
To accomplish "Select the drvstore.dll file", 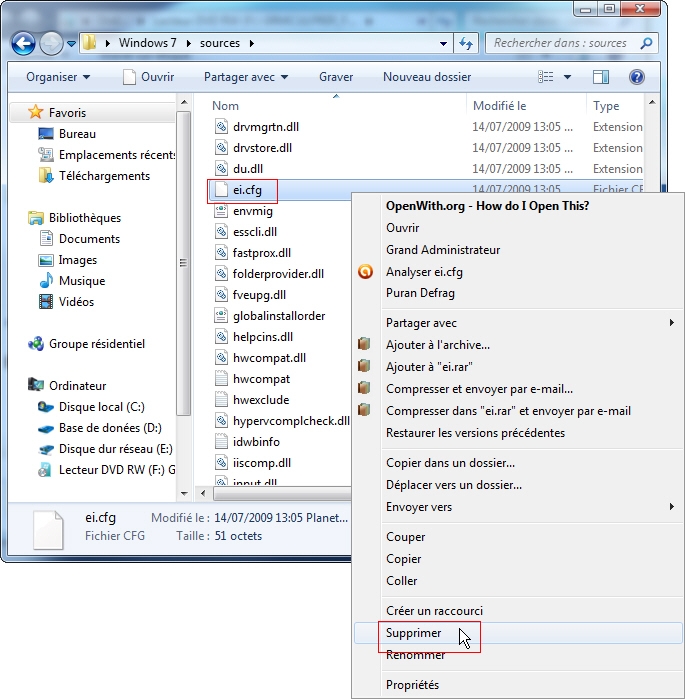I will [x=262, y=148].
